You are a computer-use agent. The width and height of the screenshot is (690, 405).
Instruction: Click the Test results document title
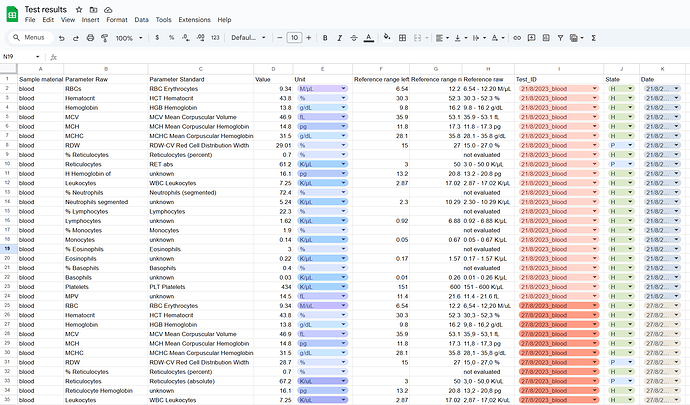click(46, 9)
